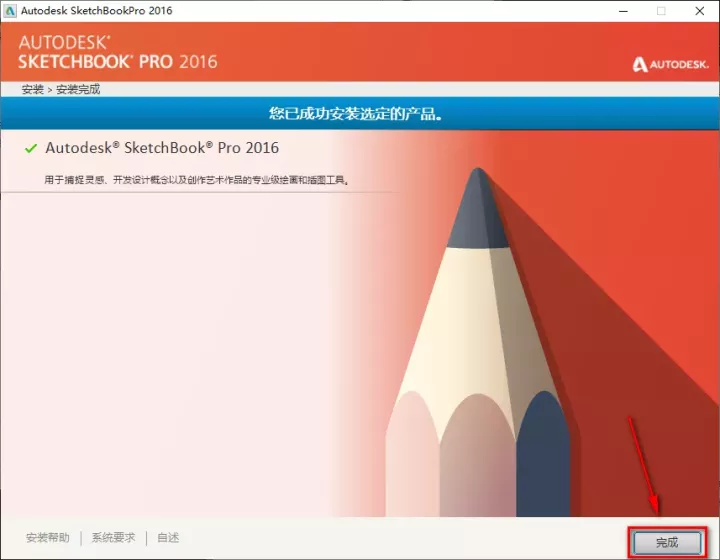
Task: Click the product description text line
Action: pyautogui.click(x=197, y=180)
